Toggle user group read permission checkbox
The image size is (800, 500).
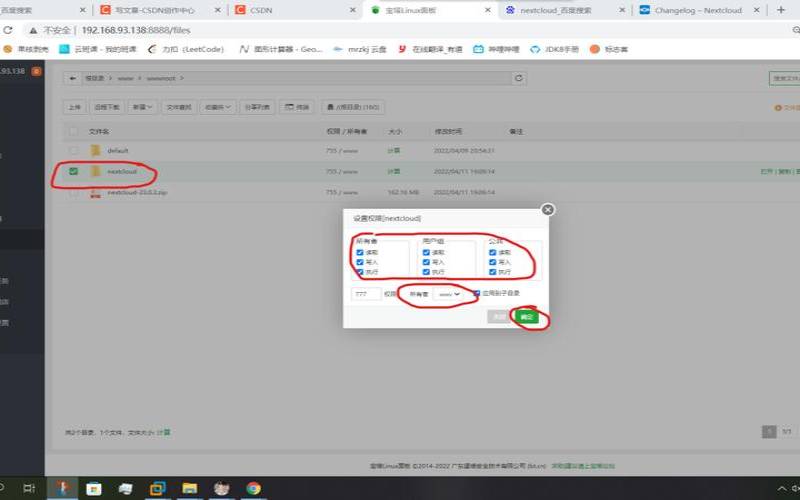point(426,253)
